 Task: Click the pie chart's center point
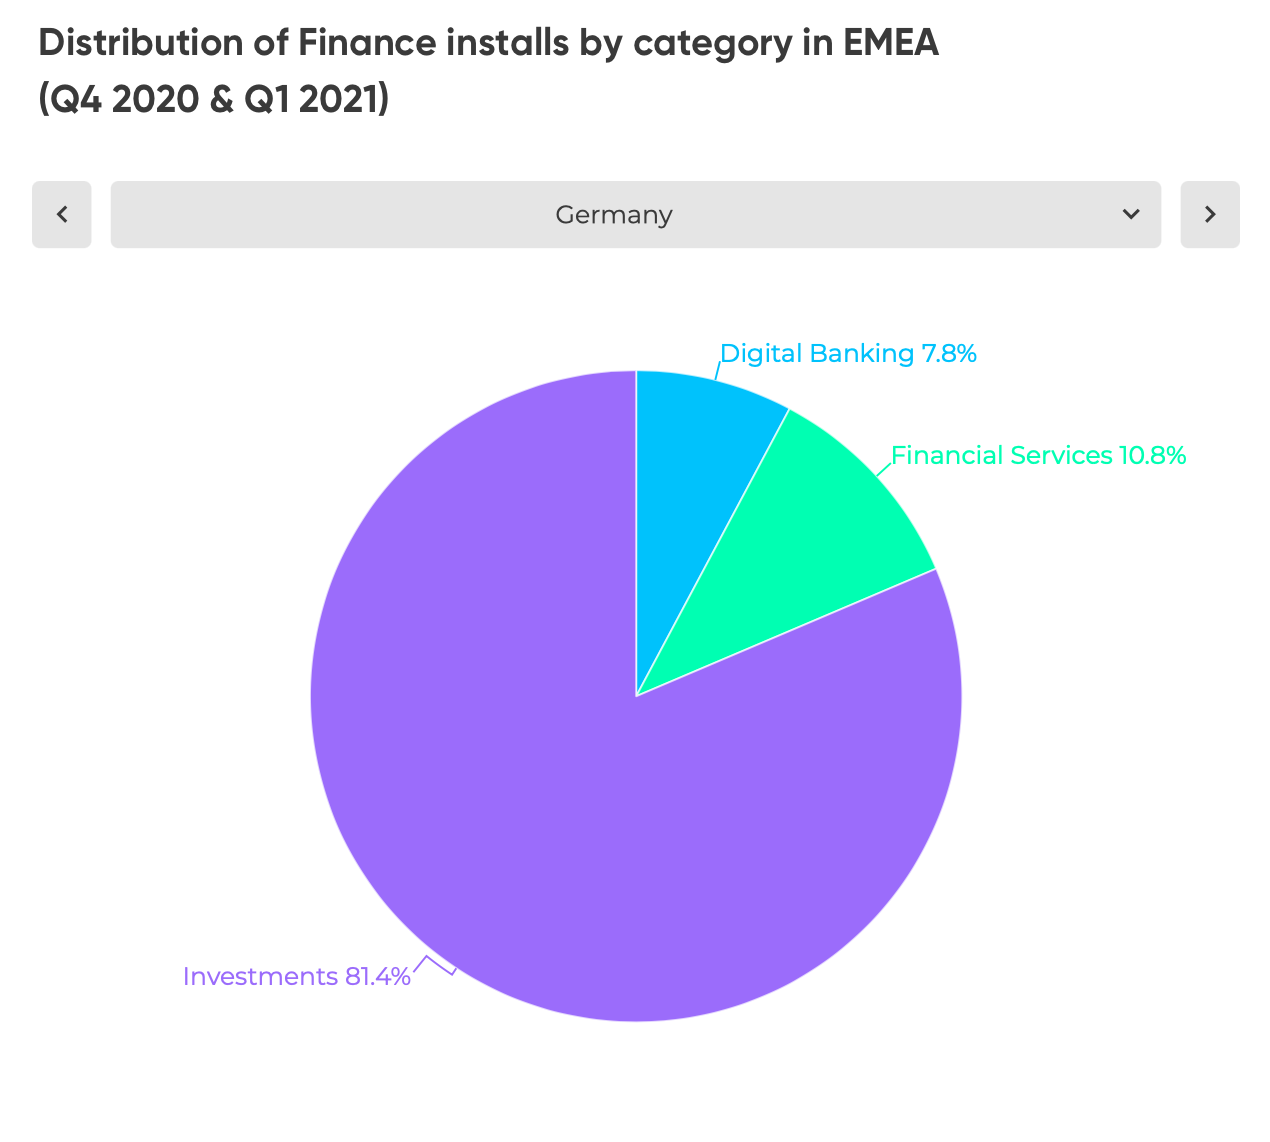pyautogui.click(x=636, y=696)
